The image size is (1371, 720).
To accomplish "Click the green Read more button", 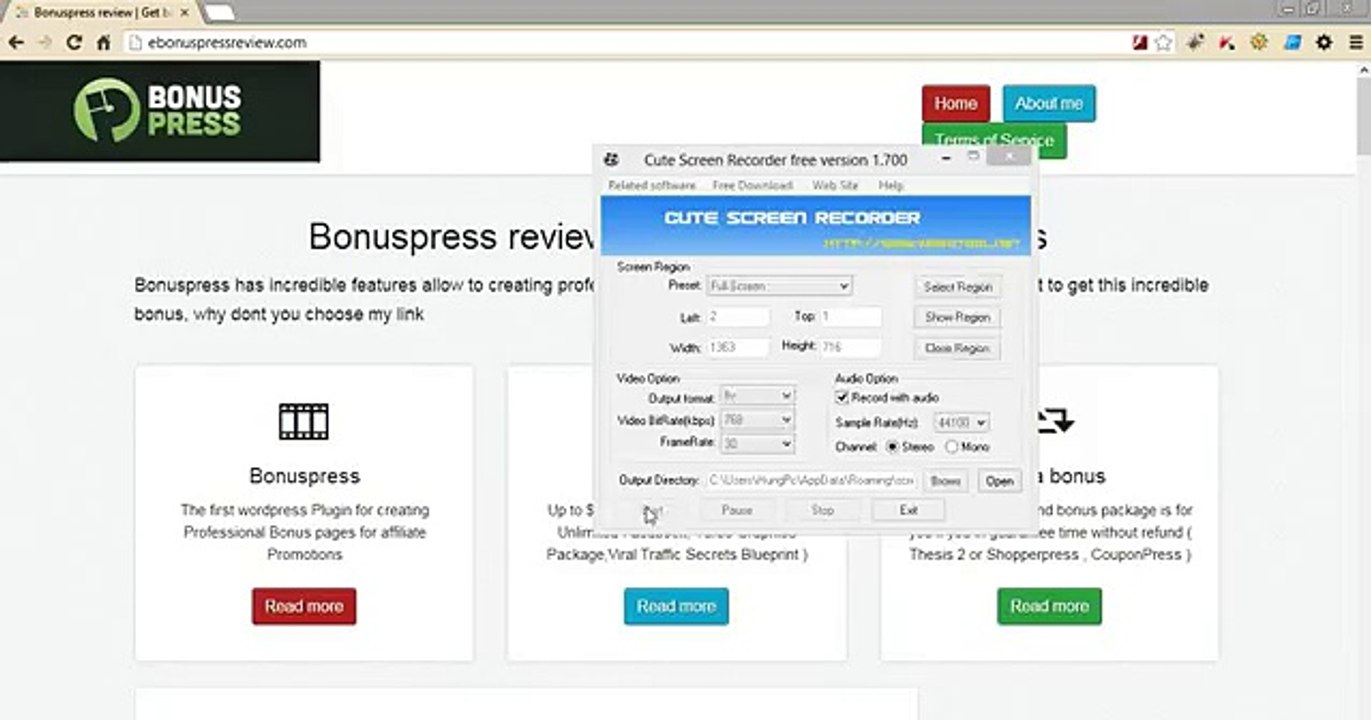I will (x=1049, y=606).
